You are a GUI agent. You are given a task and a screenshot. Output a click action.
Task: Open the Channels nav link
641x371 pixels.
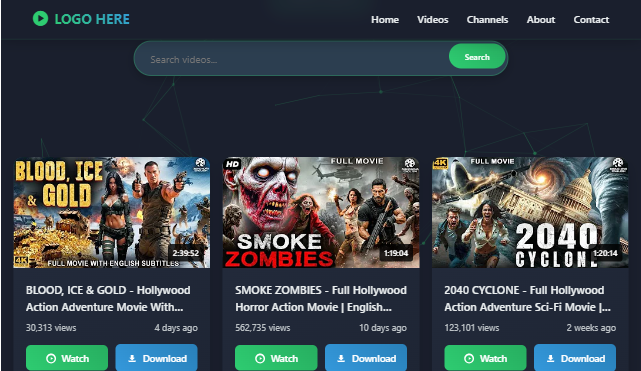pos(487,20)
